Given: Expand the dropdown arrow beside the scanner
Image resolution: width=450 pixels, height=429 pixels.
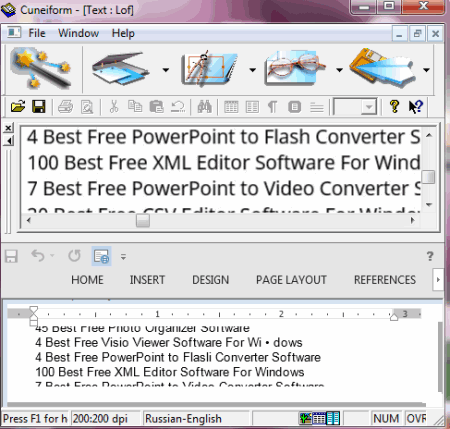Looking at the screenshot, I should [166, 70].
